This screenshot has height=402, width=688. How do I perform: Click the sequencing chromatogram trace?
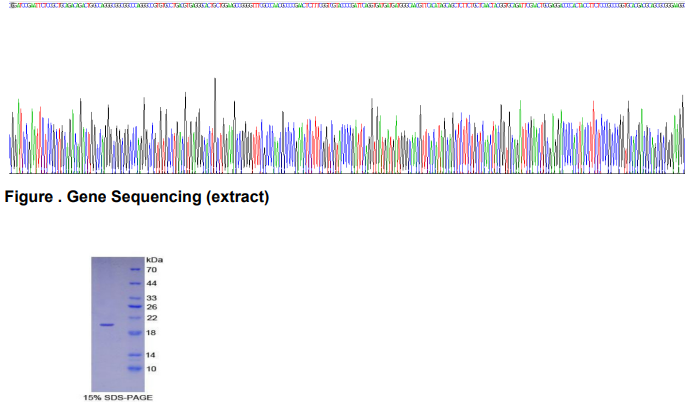[347, 126]
